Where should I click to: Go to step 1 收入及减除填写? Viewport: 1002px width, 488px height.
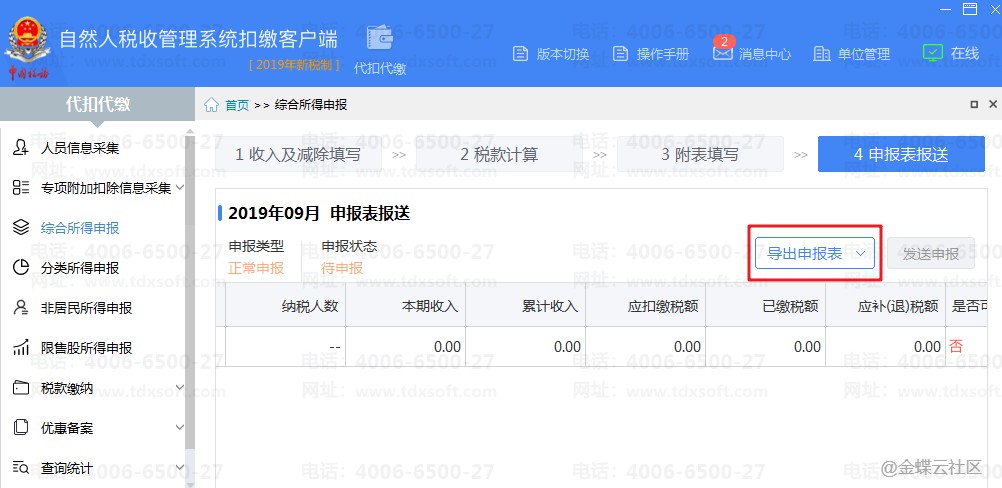coord(297,155)
